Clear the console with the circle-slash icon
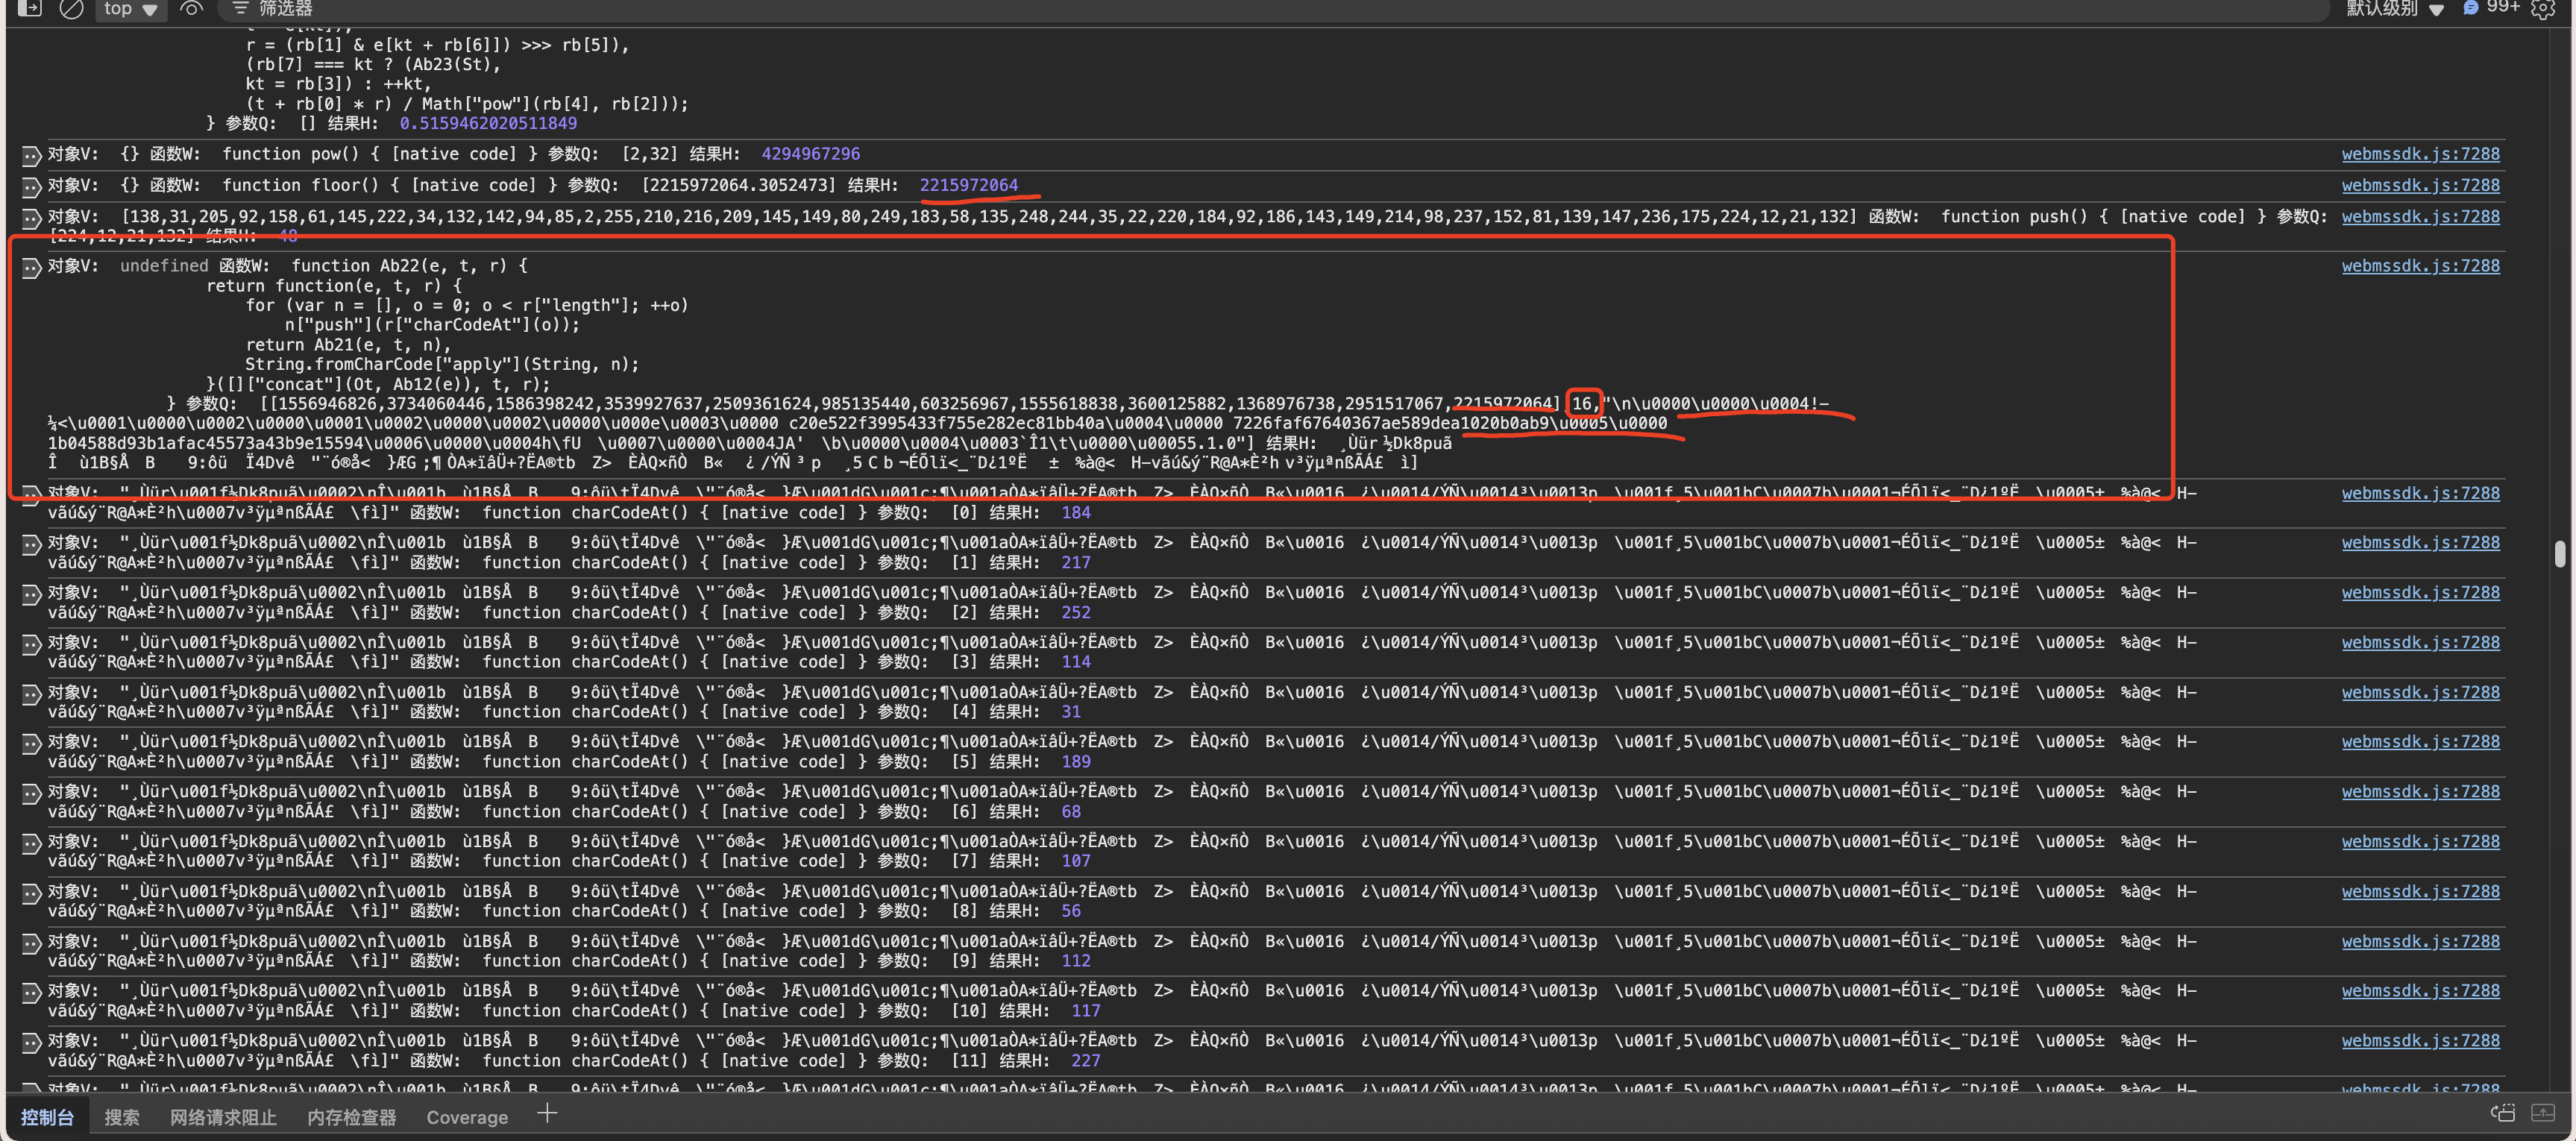The width and height of the screenshot is (2576, 1141). click(71, 8)
